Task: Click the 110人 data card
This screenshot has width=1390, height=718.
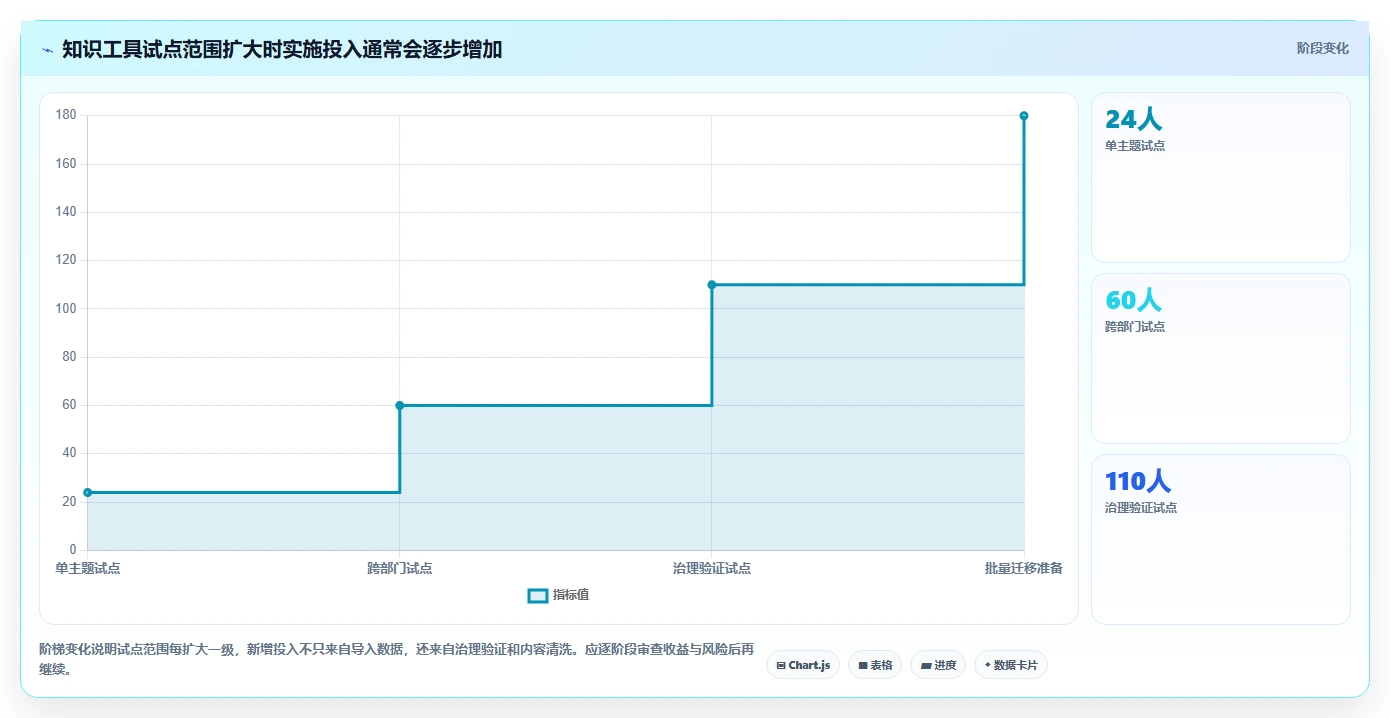Action: coord(1221,540)
